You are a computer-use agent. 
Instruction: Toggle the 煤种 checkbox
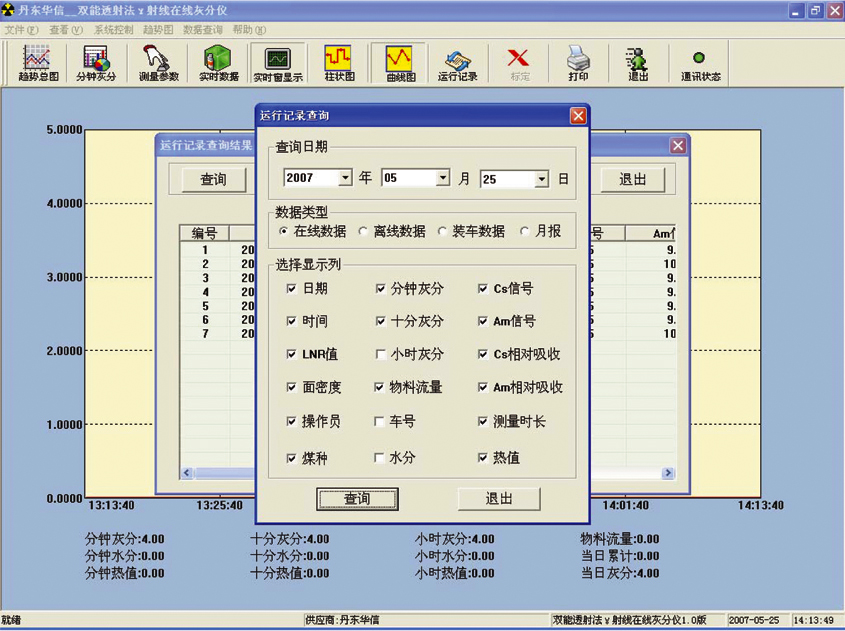[x=292, y=459]
